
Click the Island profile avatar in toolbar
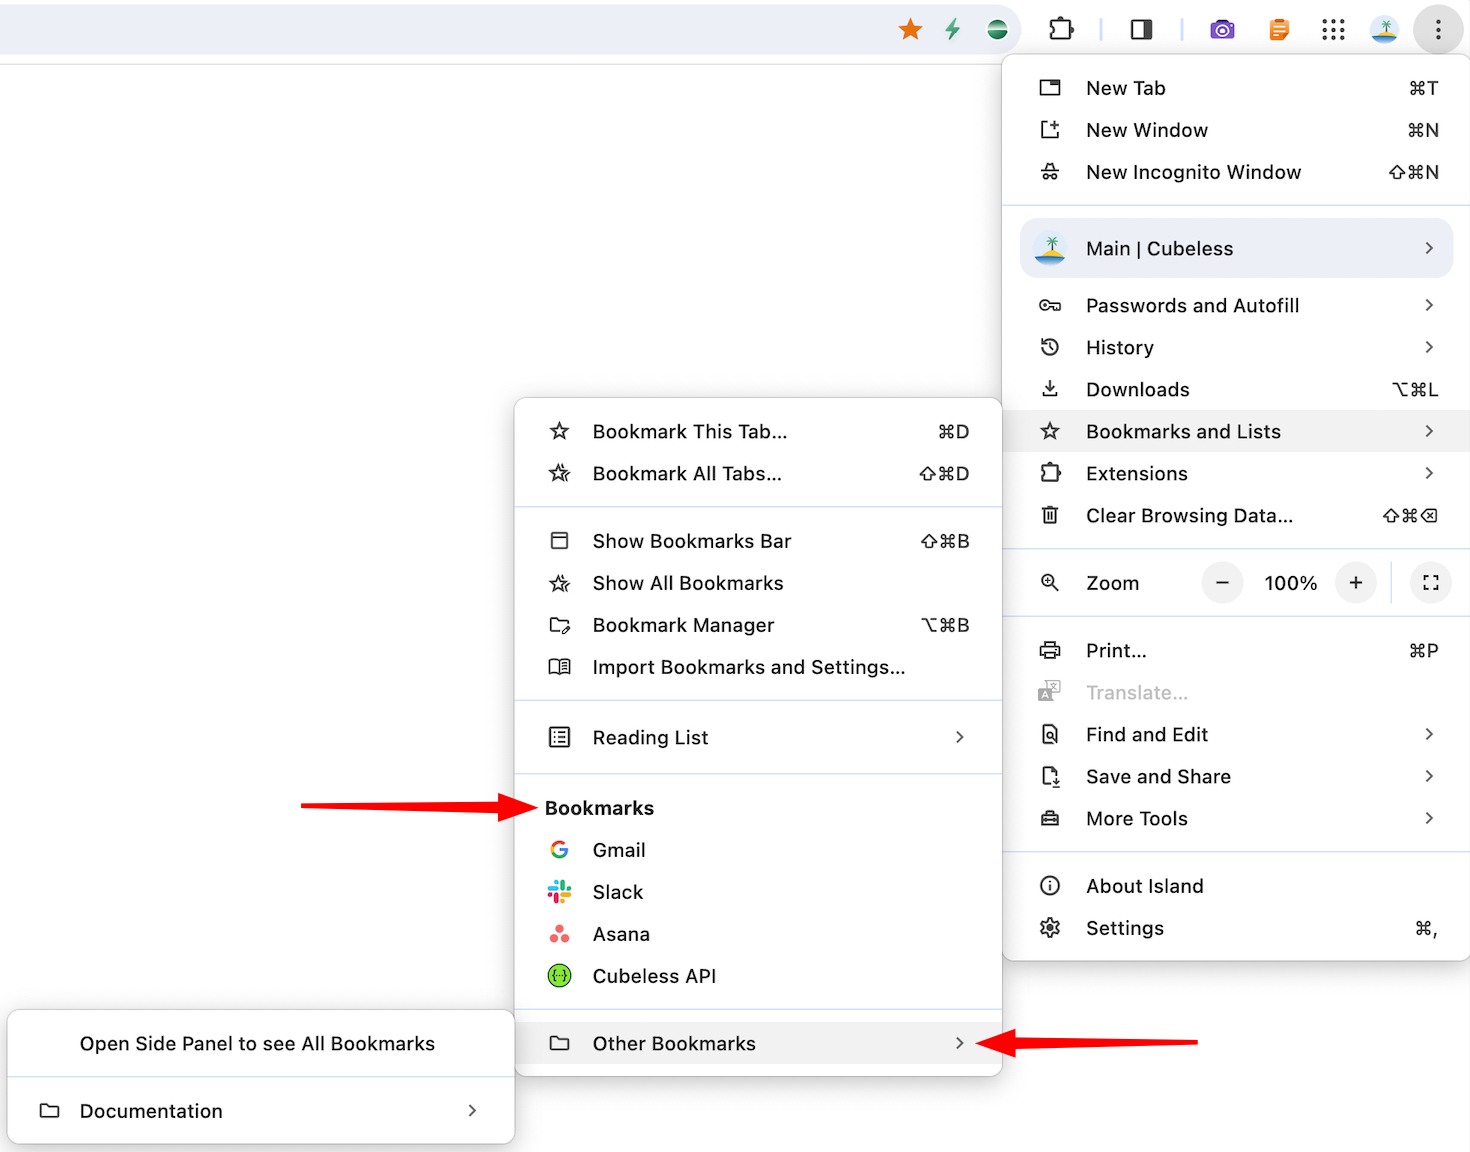(1384, 30)
